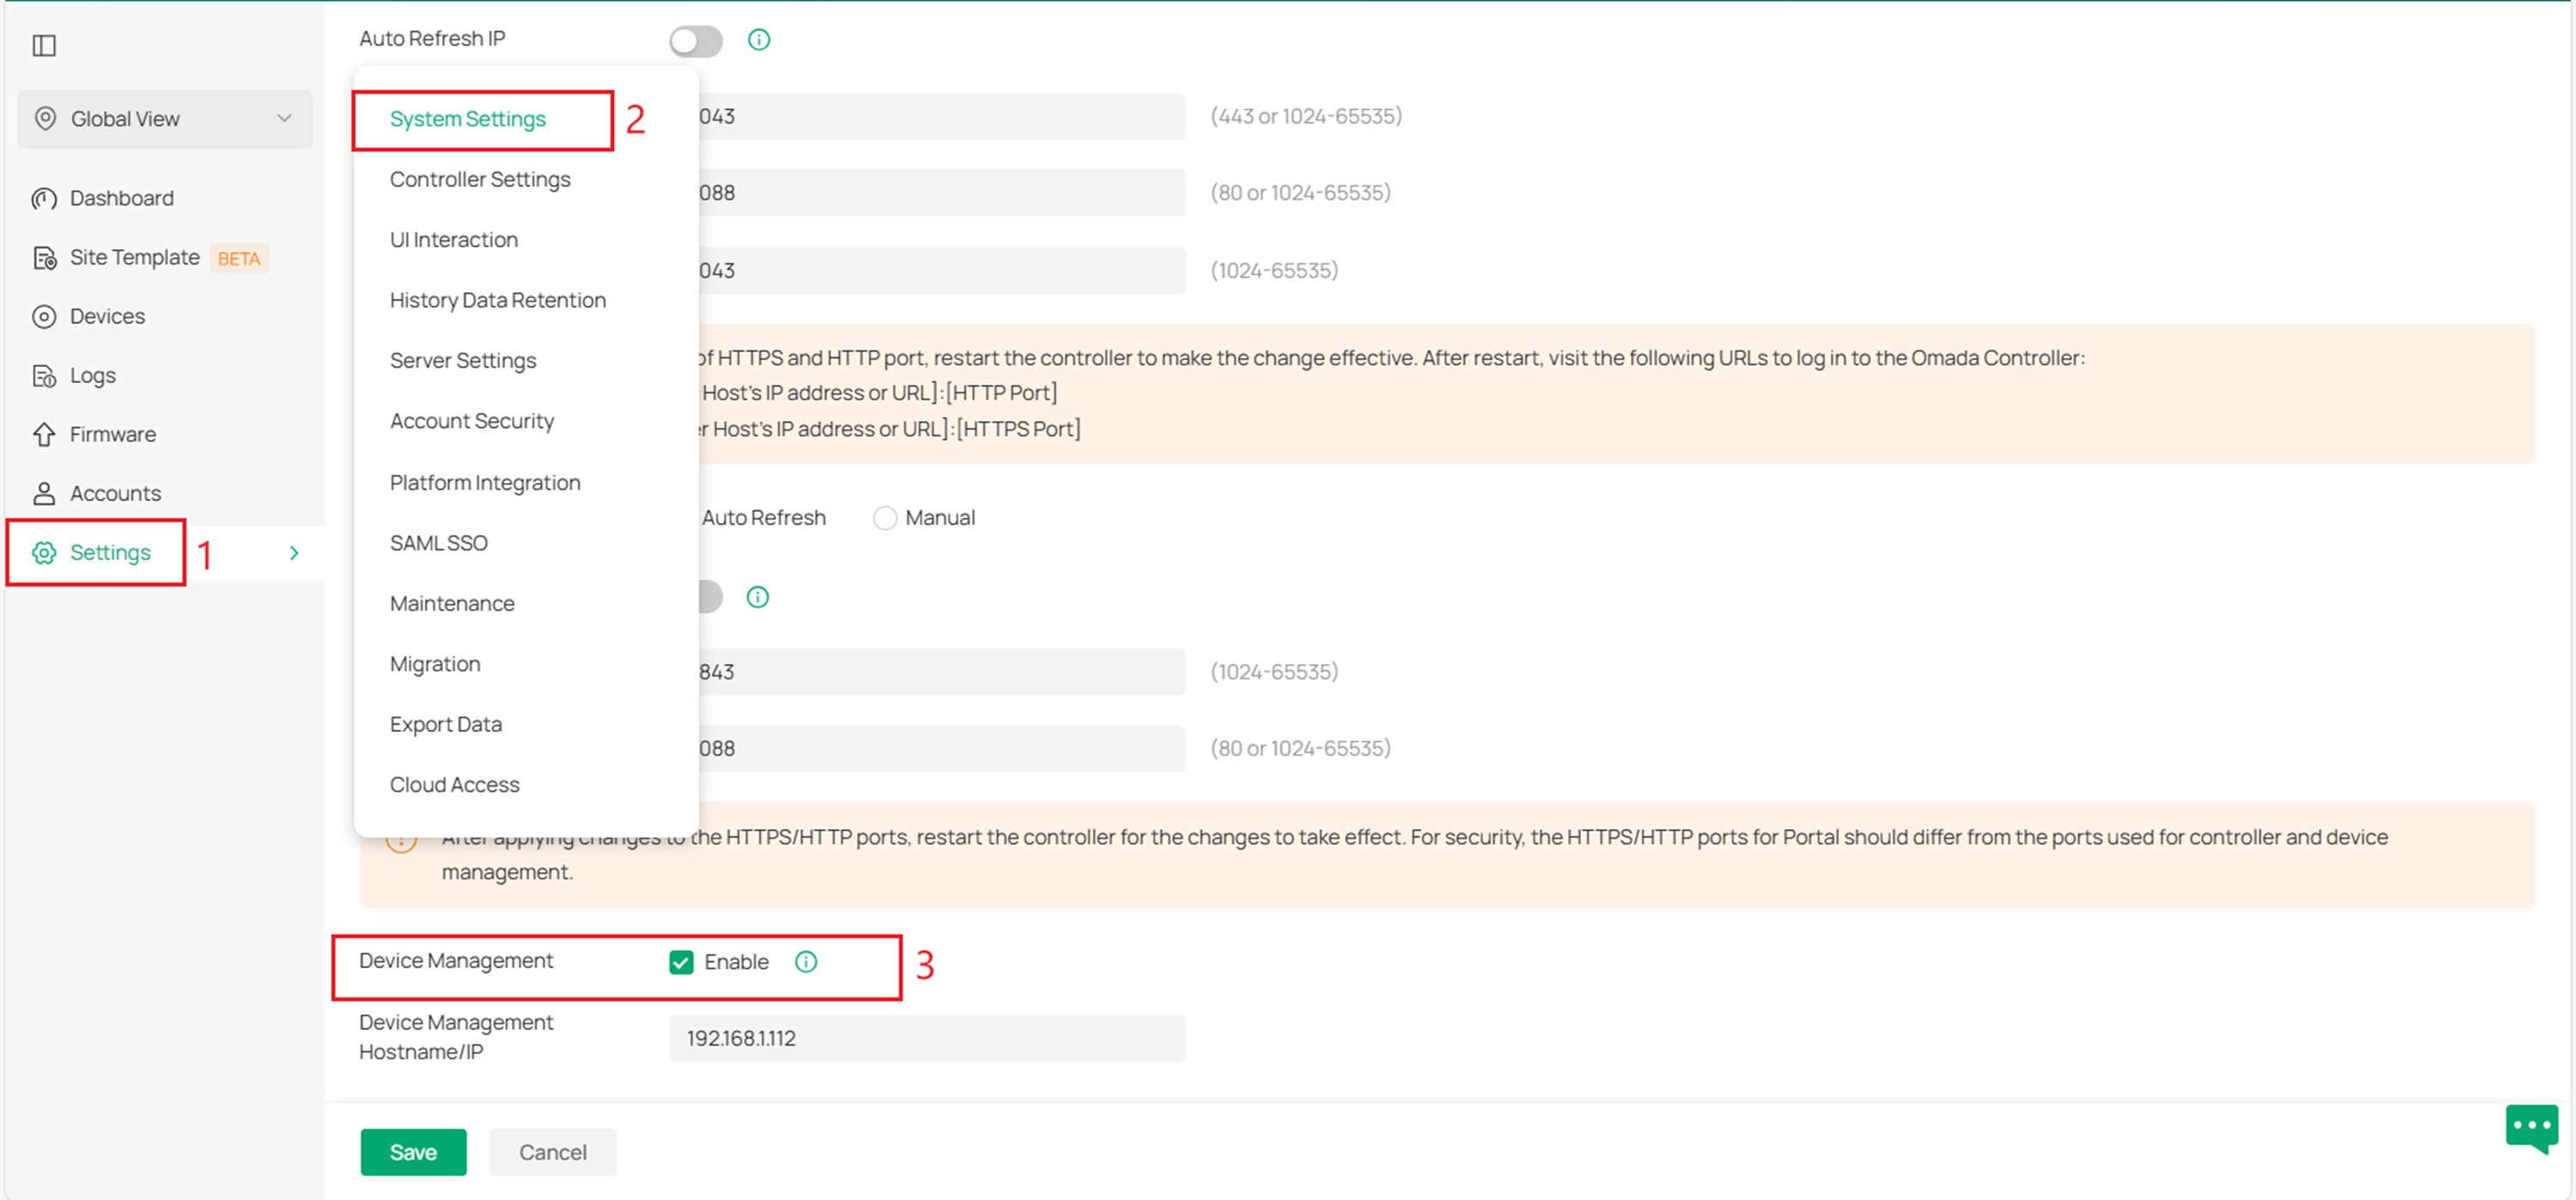Open the Devices panel

point(107,316)
